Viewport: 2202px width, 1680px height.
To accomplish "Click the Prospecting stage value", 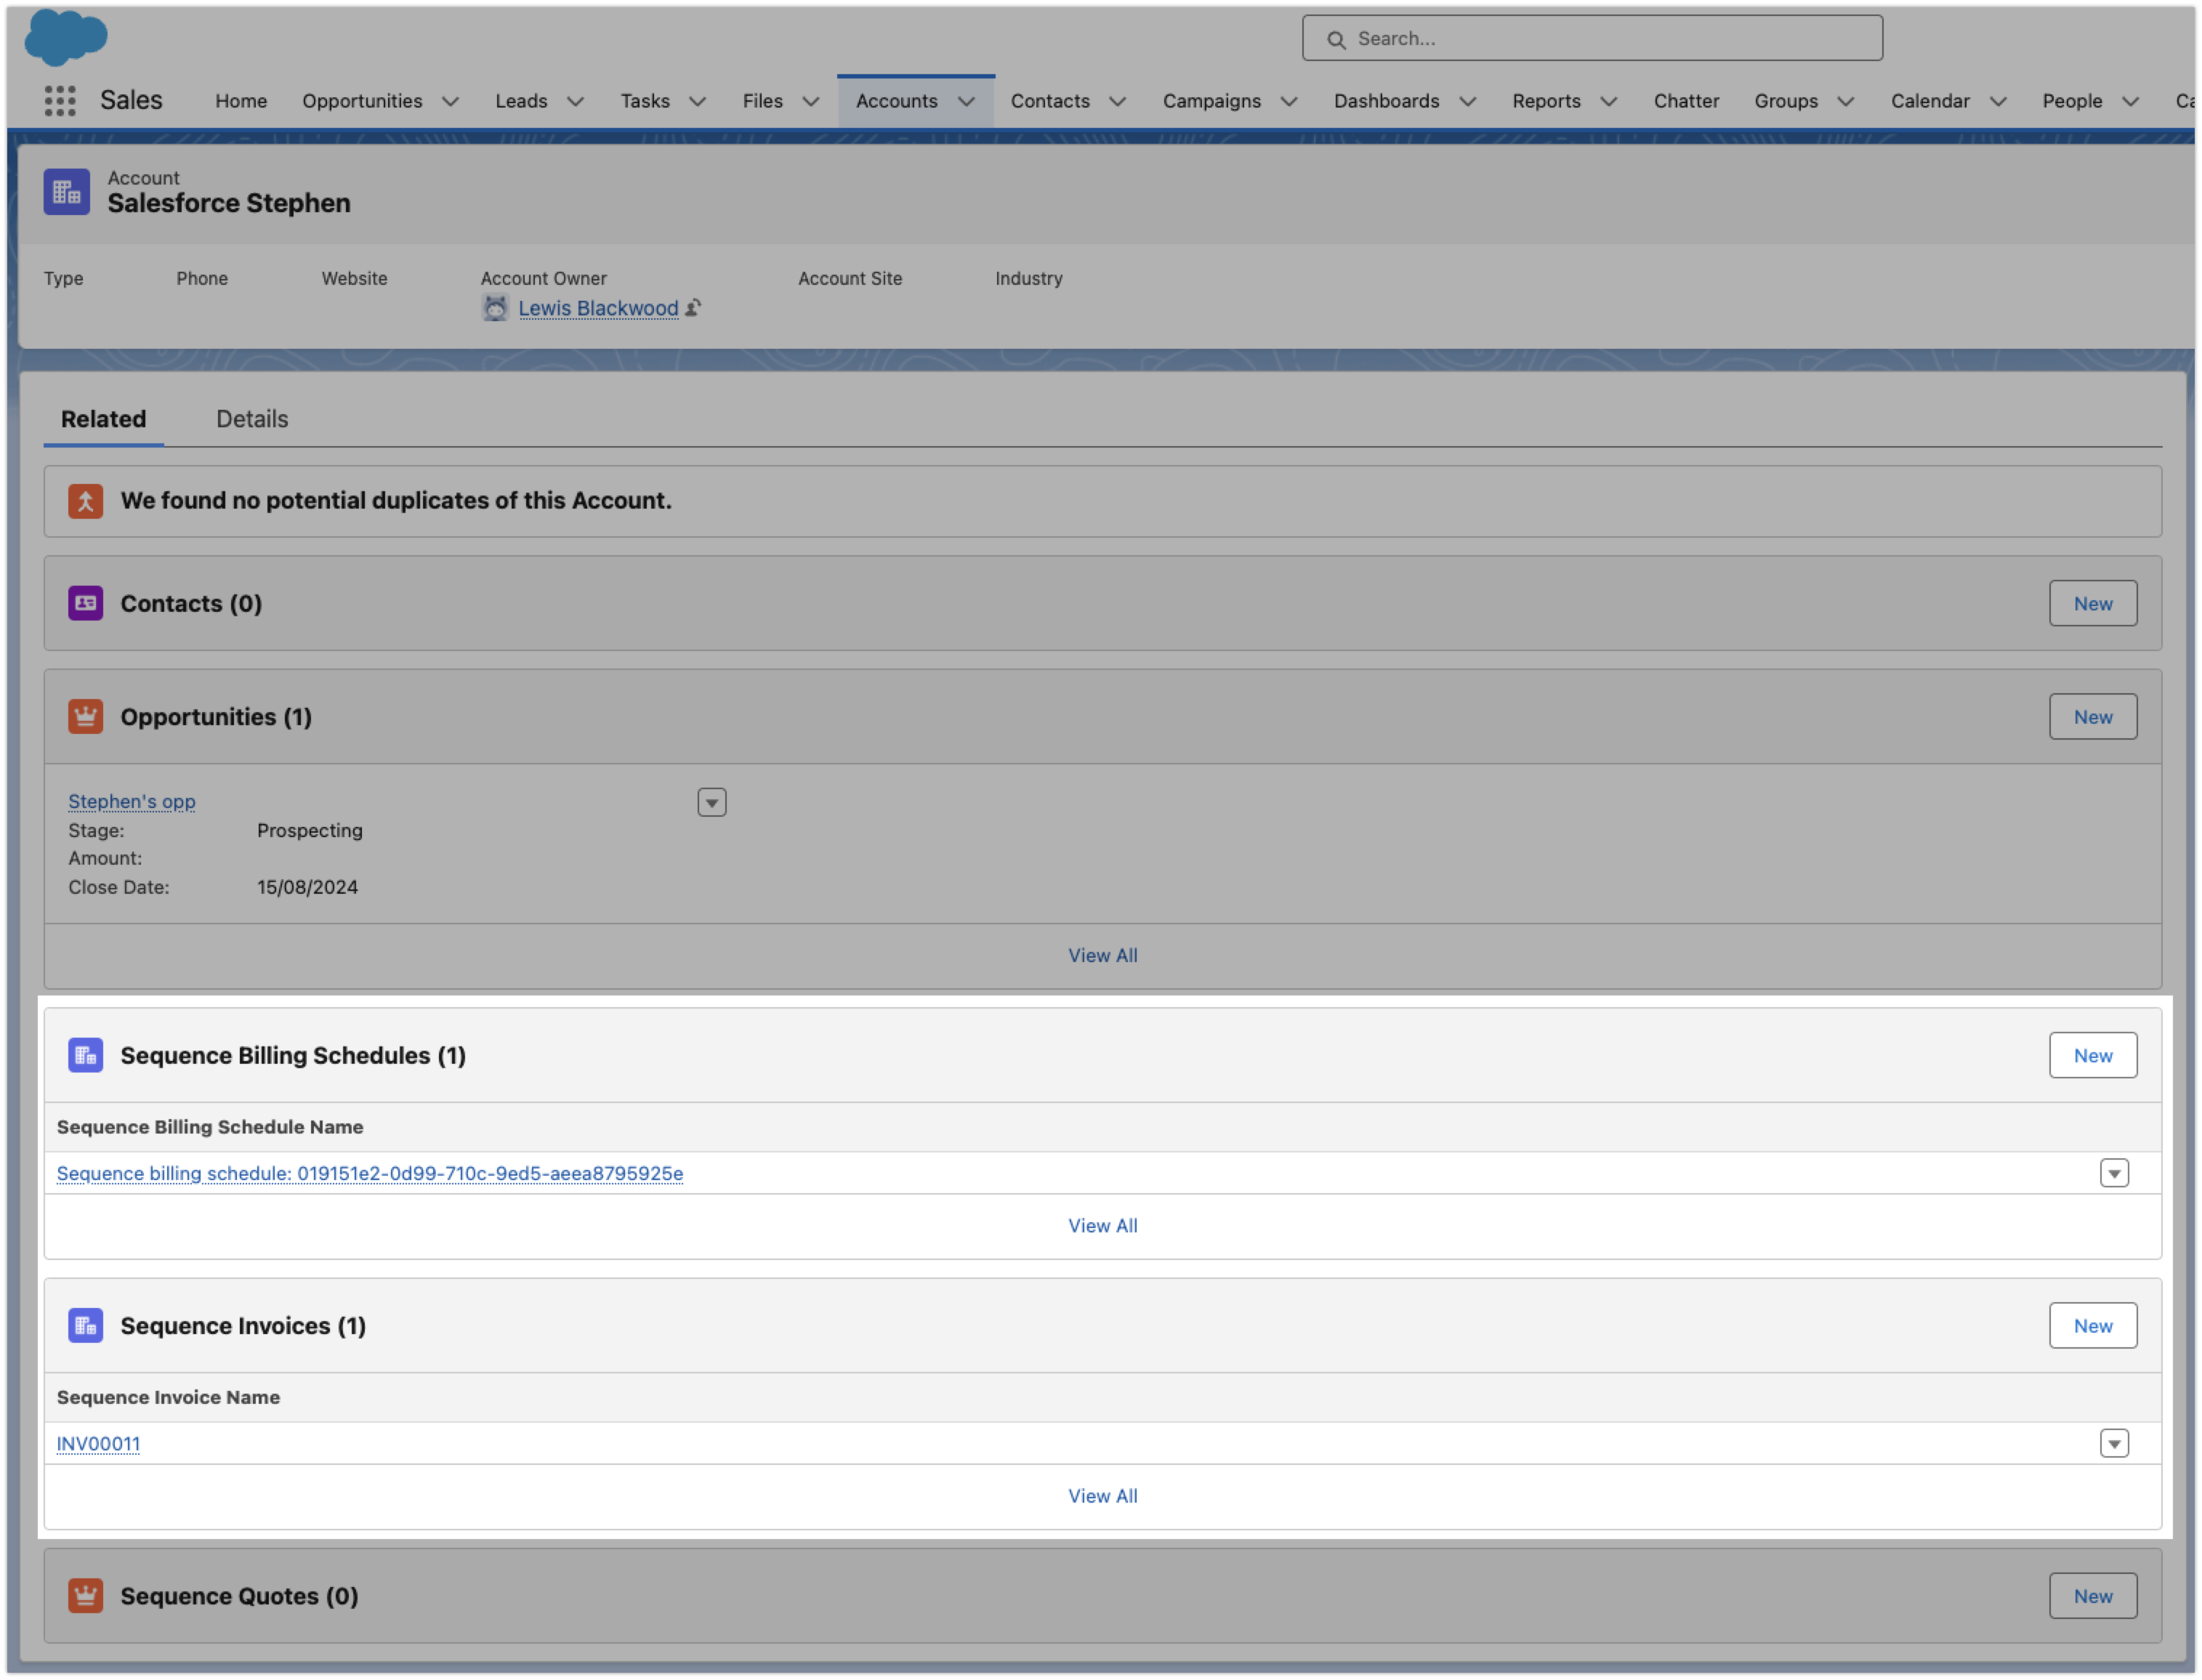I will coord(310,831).
